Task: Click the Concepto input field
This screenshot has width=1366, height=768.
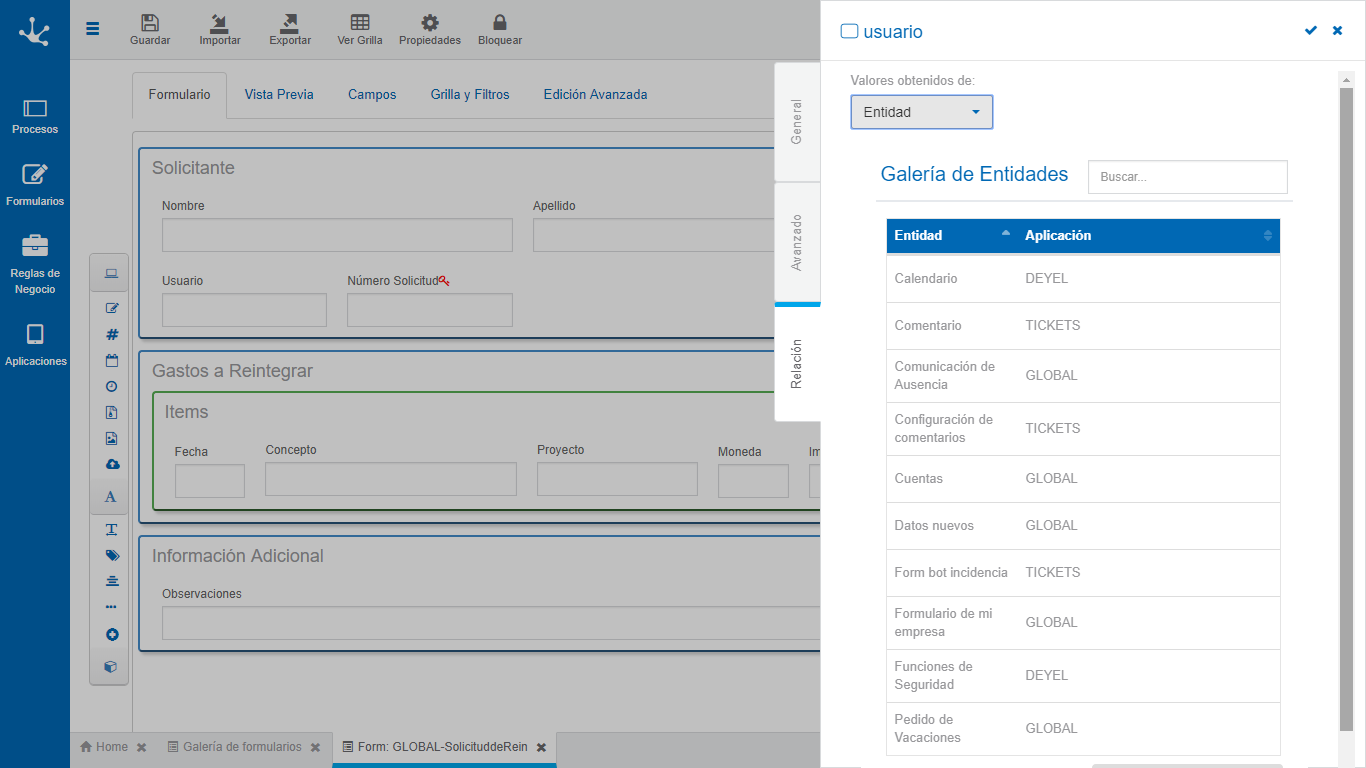Action: [391, 479]
